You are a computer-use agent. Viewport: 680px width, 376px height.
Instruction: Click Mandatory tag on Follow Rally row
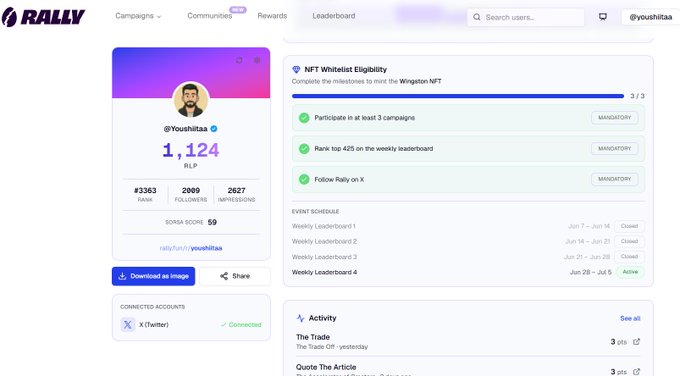click(615, 179)
